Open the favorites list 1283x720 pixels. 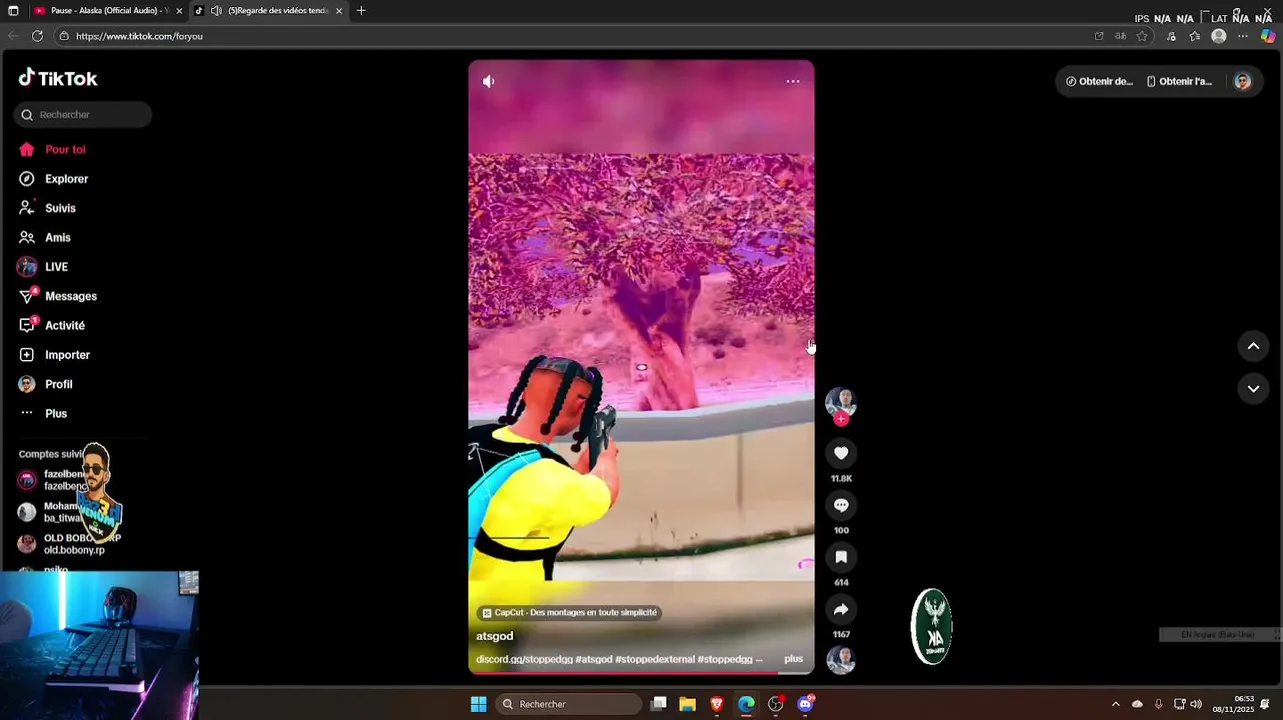click(x=1195, y=36)
